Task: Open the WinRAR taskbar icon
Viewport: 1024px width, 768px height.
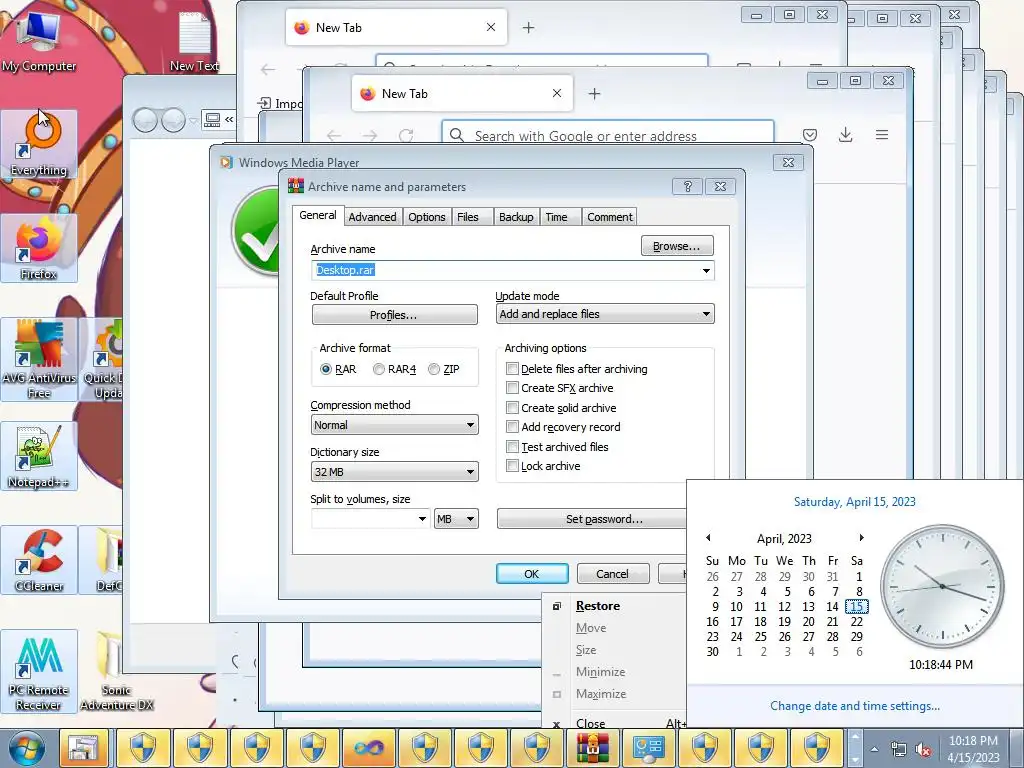Action: pos(593,748)
